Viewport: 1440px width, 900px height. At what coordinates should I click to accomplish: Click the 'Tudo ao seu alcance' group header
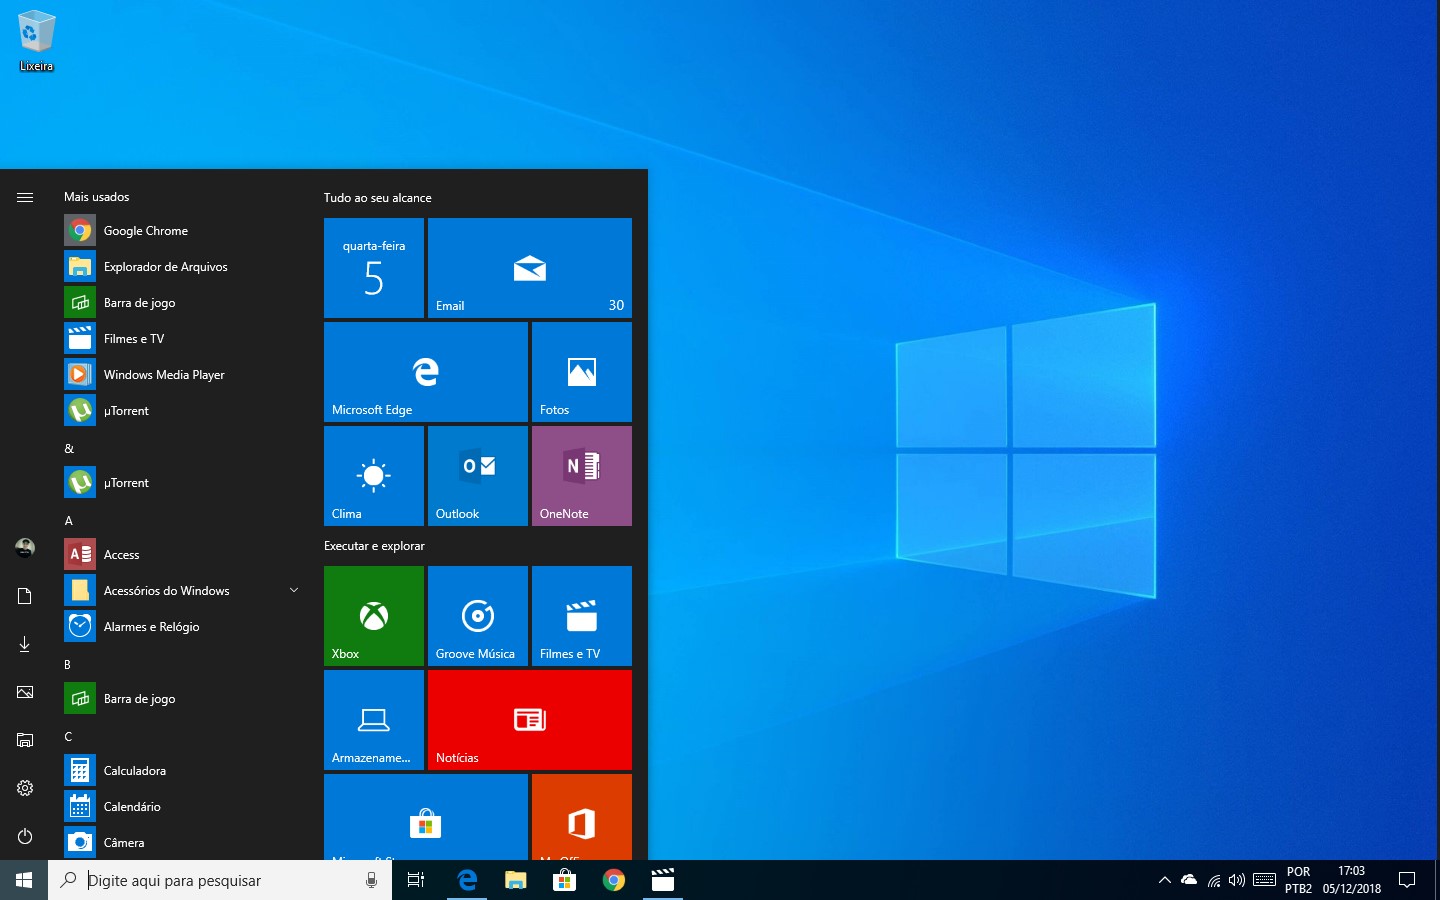coord(378,198)
